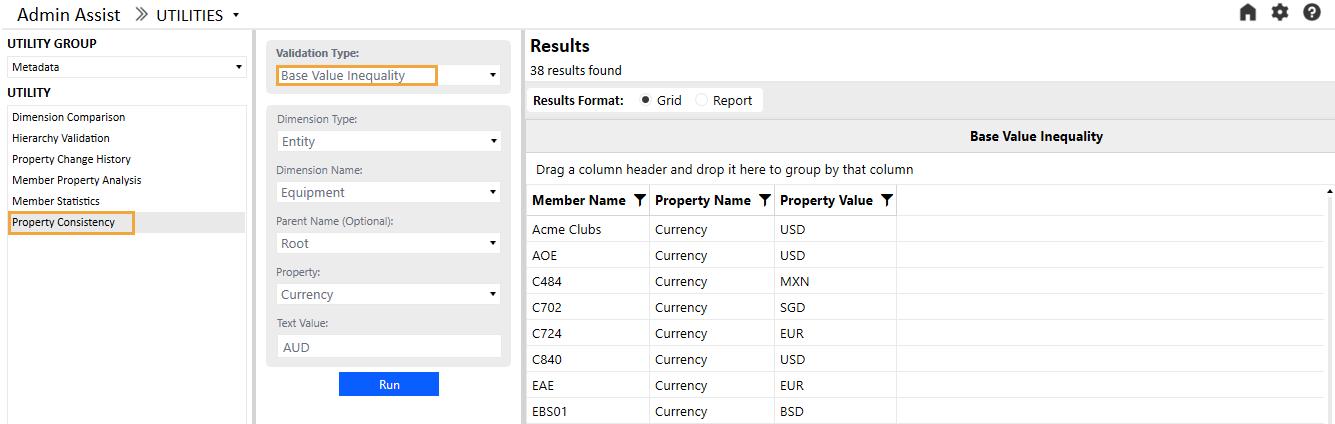
Task: Select the Acme Clubs row
Action: (567, 230)
